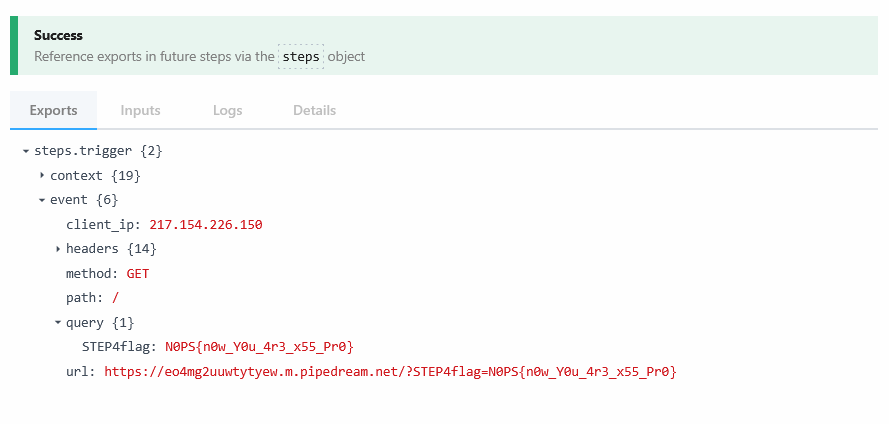The width and height of the screenshot is (889, 424).
Task: Open the Details tab
Action: coord(315,111)
